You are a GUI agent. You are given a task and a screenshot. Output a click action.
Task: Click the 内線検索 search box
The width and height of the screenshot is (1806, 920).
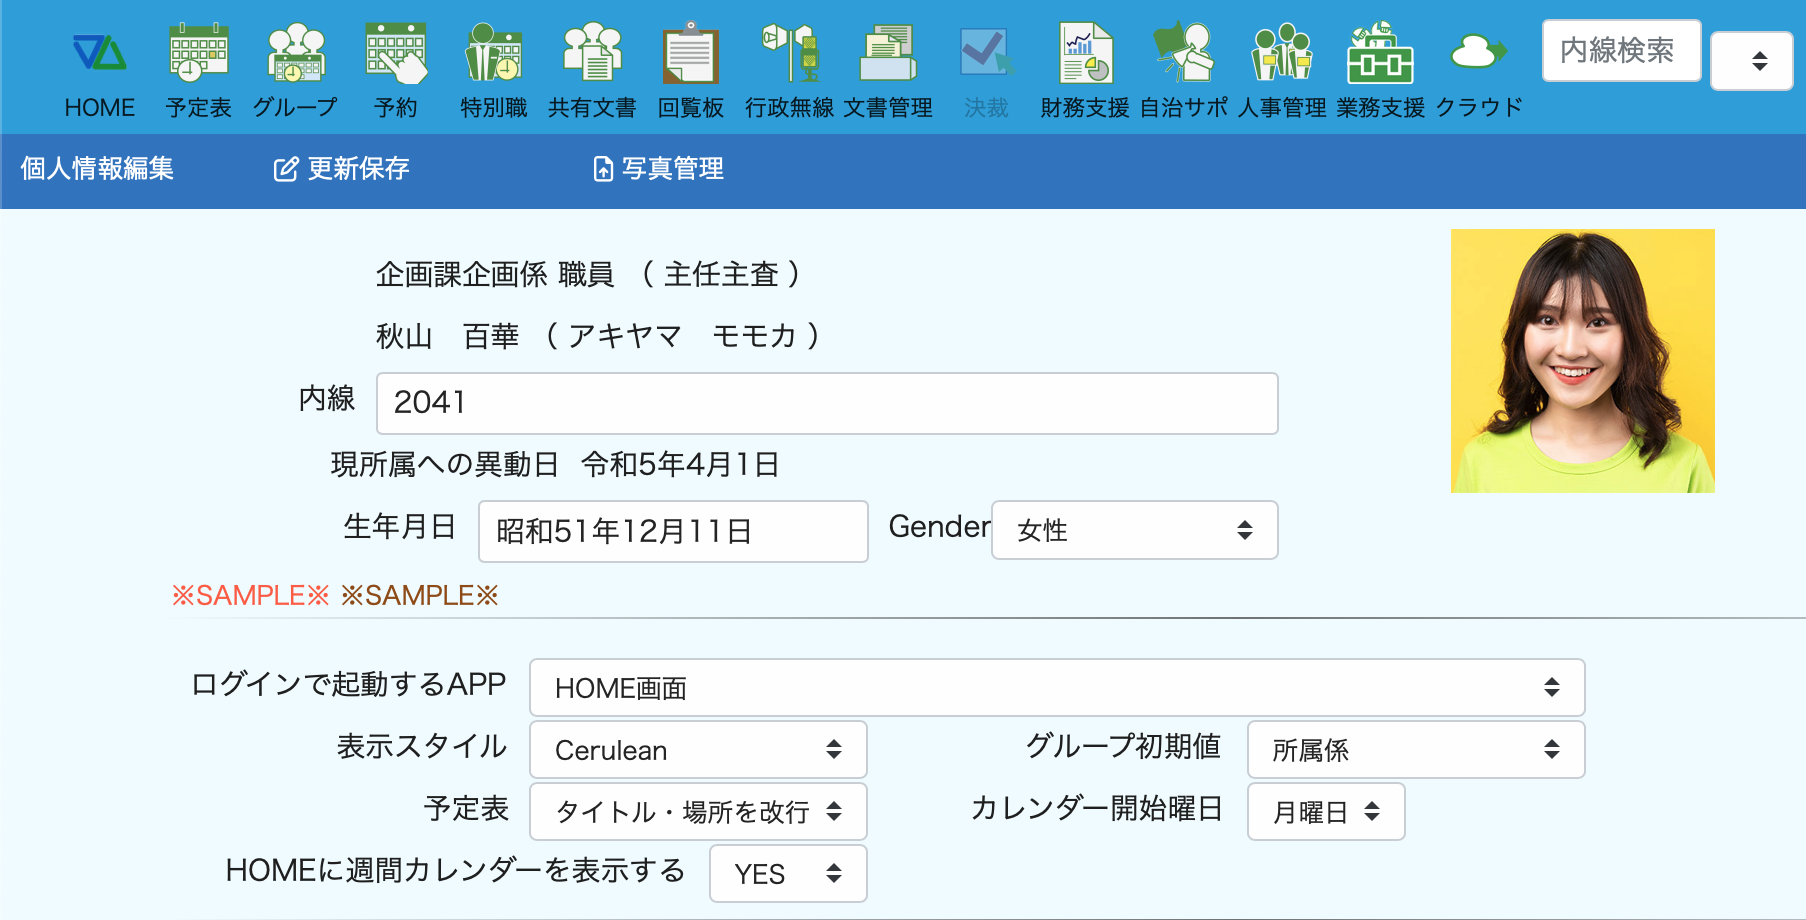click(x=1620, y=50)
